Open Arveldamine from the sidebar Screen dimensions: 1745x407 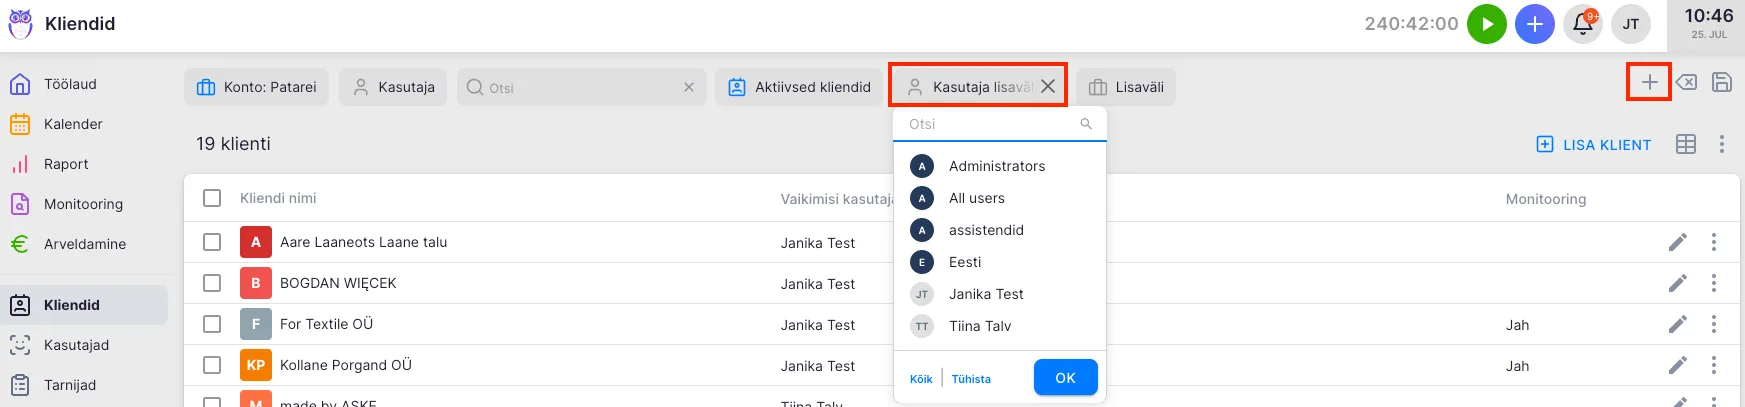coord(84,244)
